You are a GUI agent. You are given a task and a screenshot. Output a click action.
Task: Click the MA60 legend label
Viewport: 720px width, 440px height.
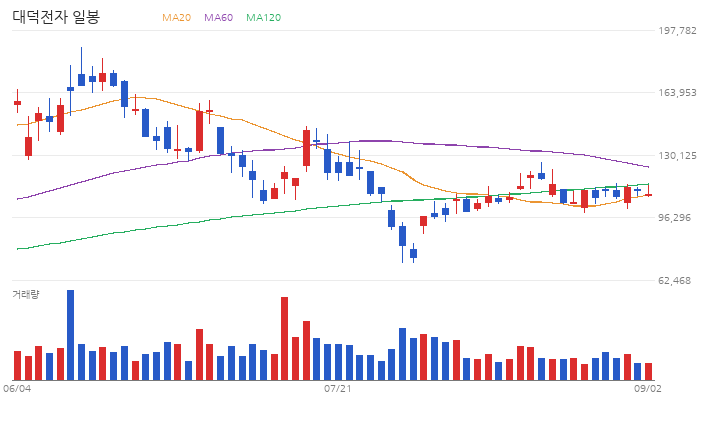(x=219, y=17)
